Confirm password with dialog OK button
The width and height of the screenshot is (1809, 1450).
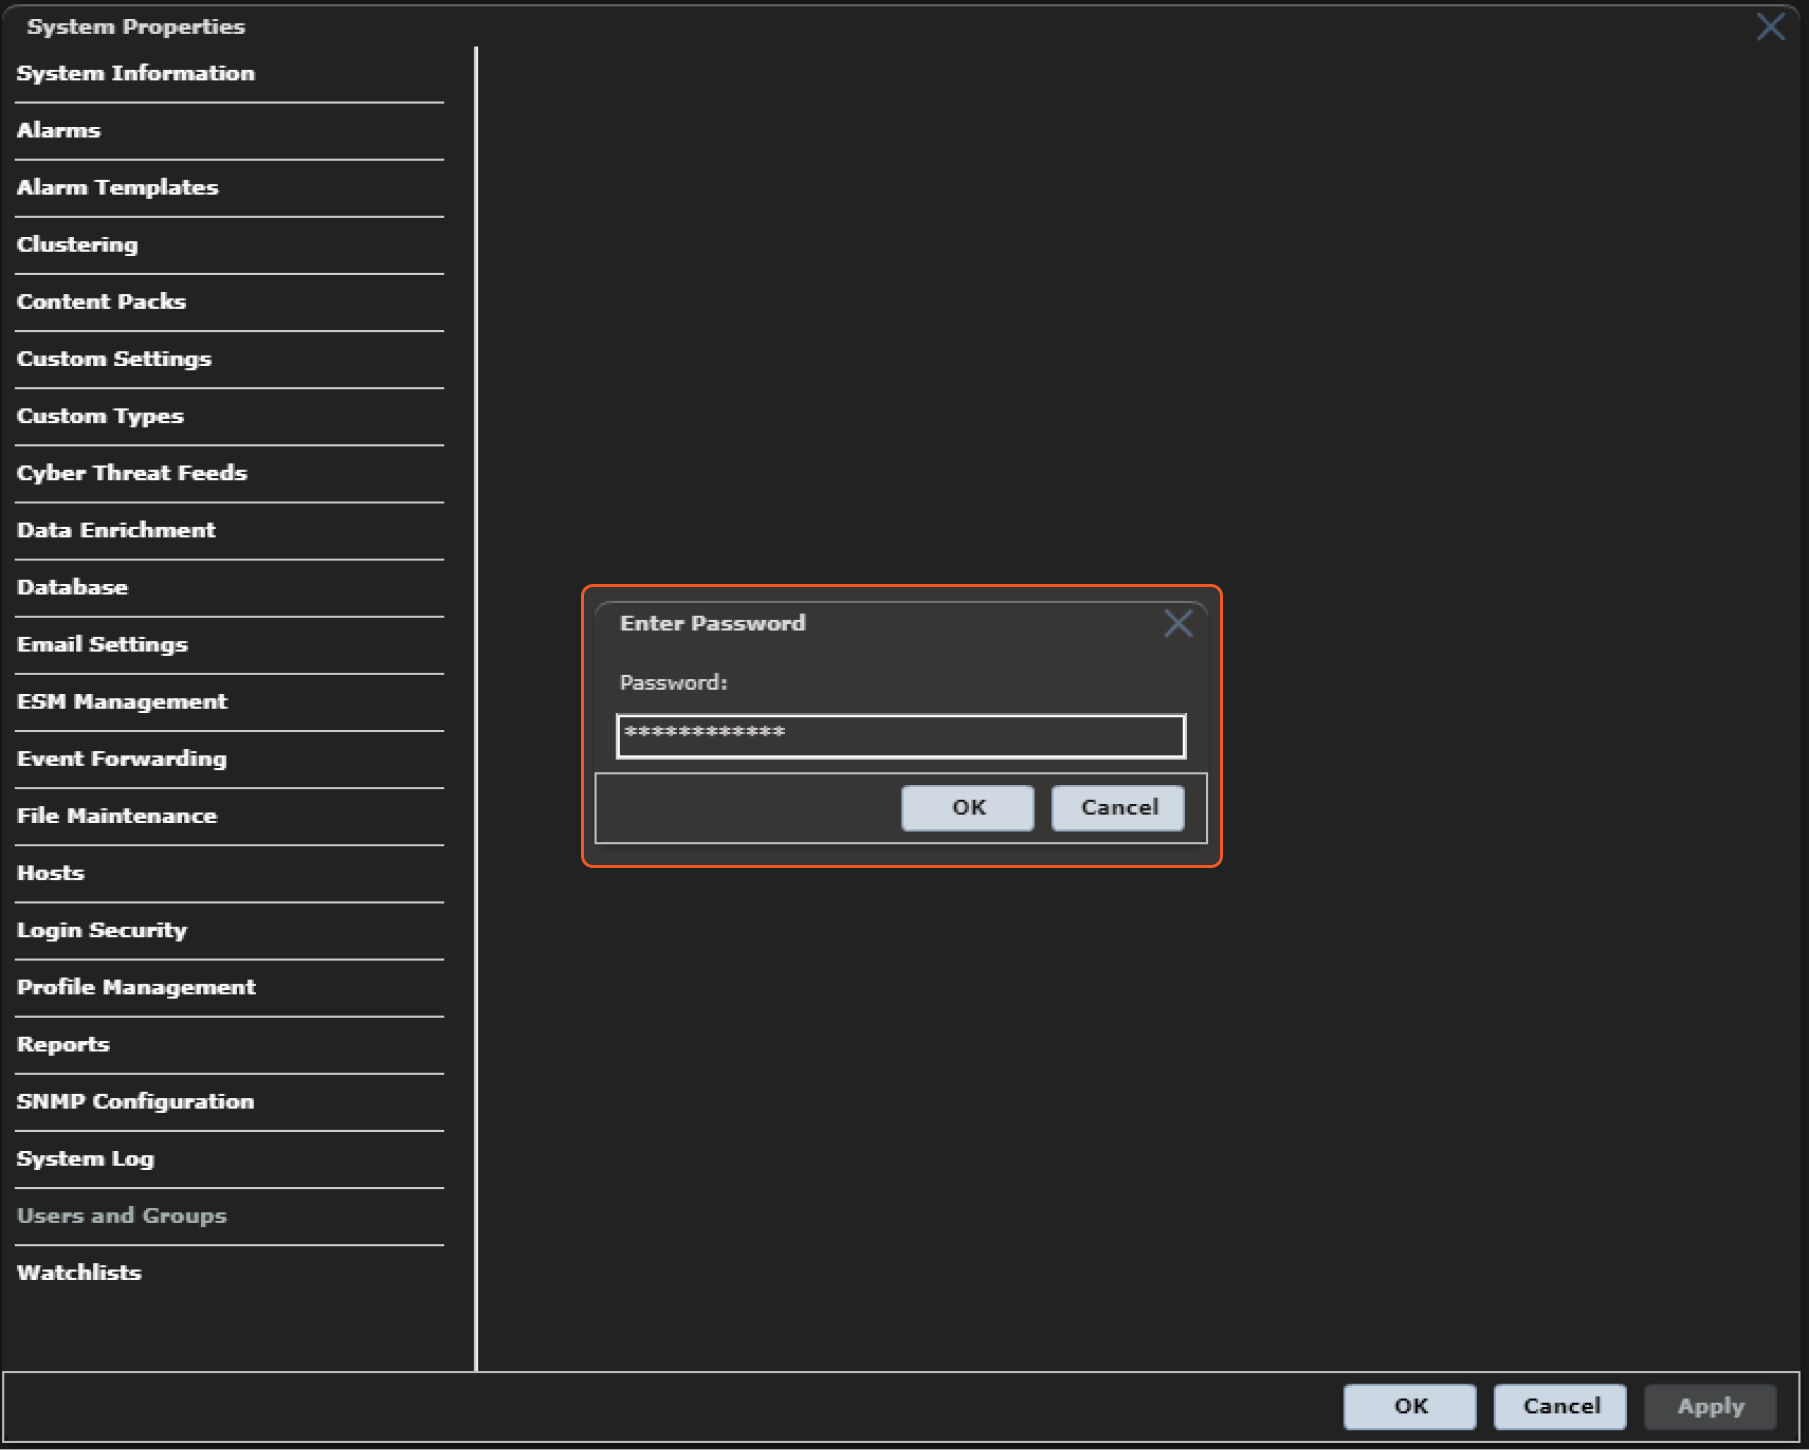[967, 808]
